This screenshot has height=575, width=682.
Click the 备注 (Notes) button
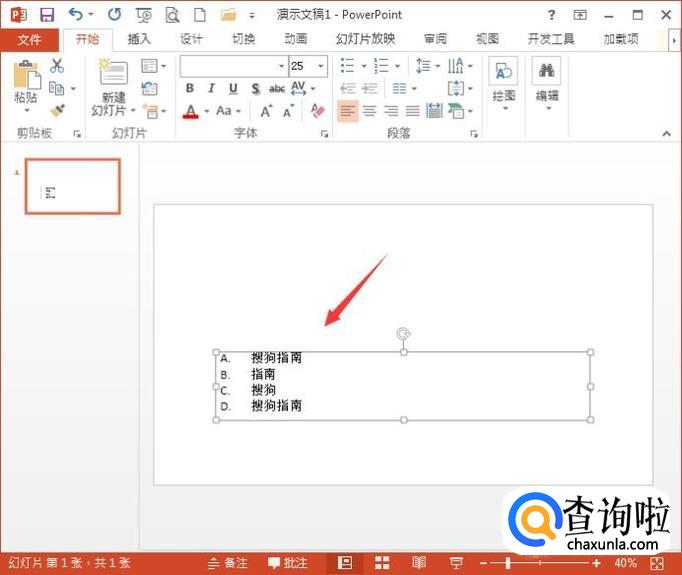pyautogui.click(x=228, y=563)
